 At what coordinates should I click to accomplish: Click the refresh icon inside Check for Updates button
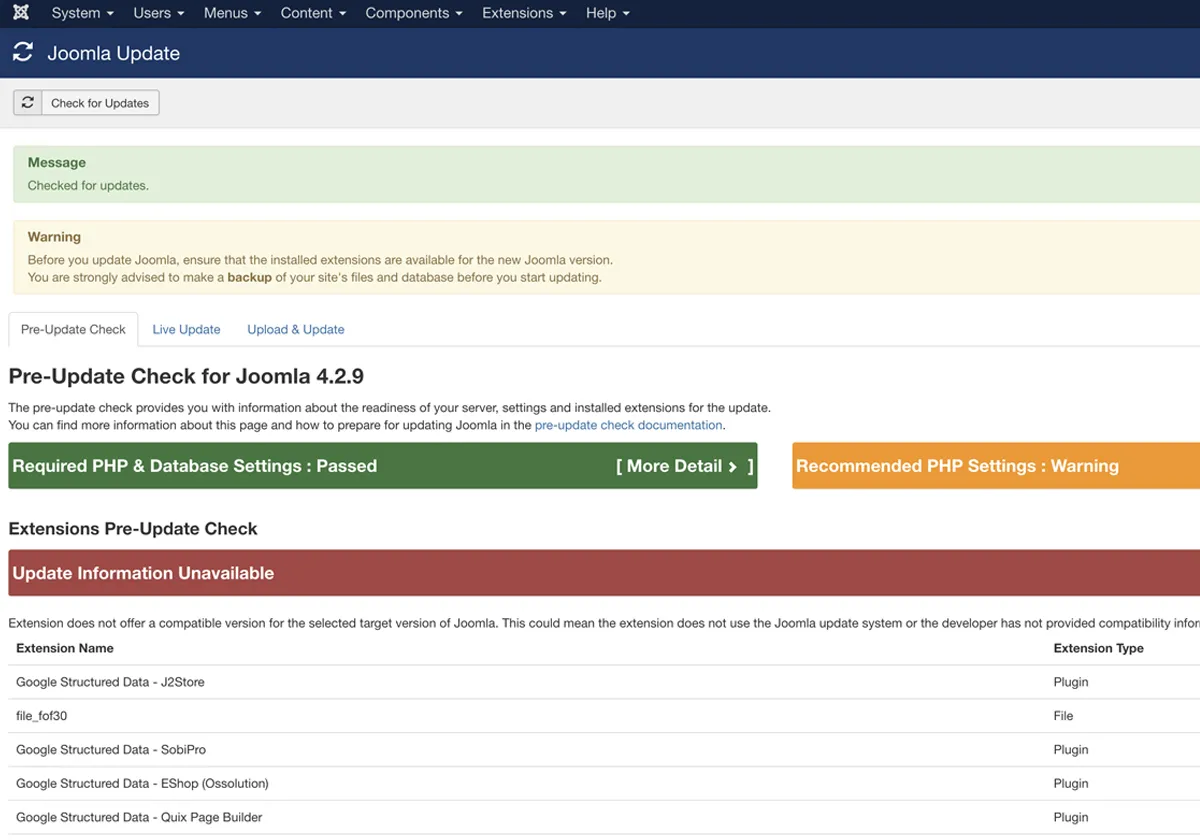(x=27, y=102)
